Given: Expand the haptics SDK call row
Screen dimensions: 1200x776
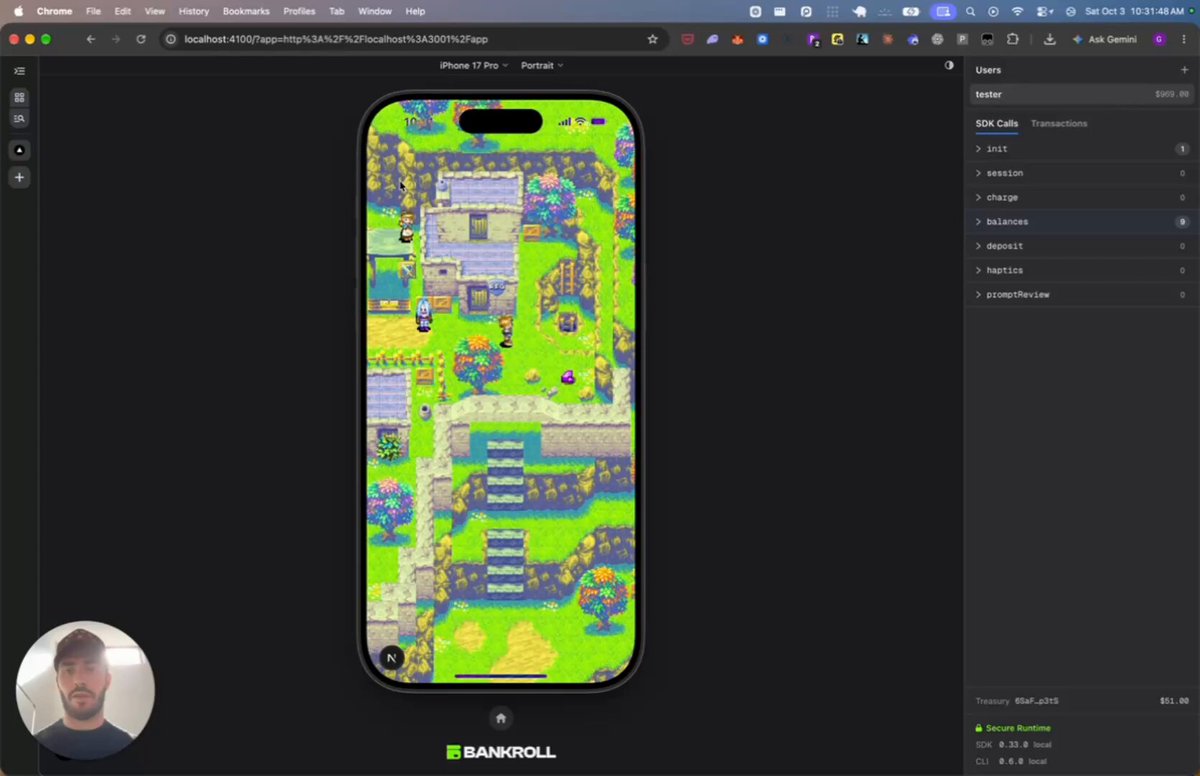Looking at the screenshot, I should [x=1082, y=270].
